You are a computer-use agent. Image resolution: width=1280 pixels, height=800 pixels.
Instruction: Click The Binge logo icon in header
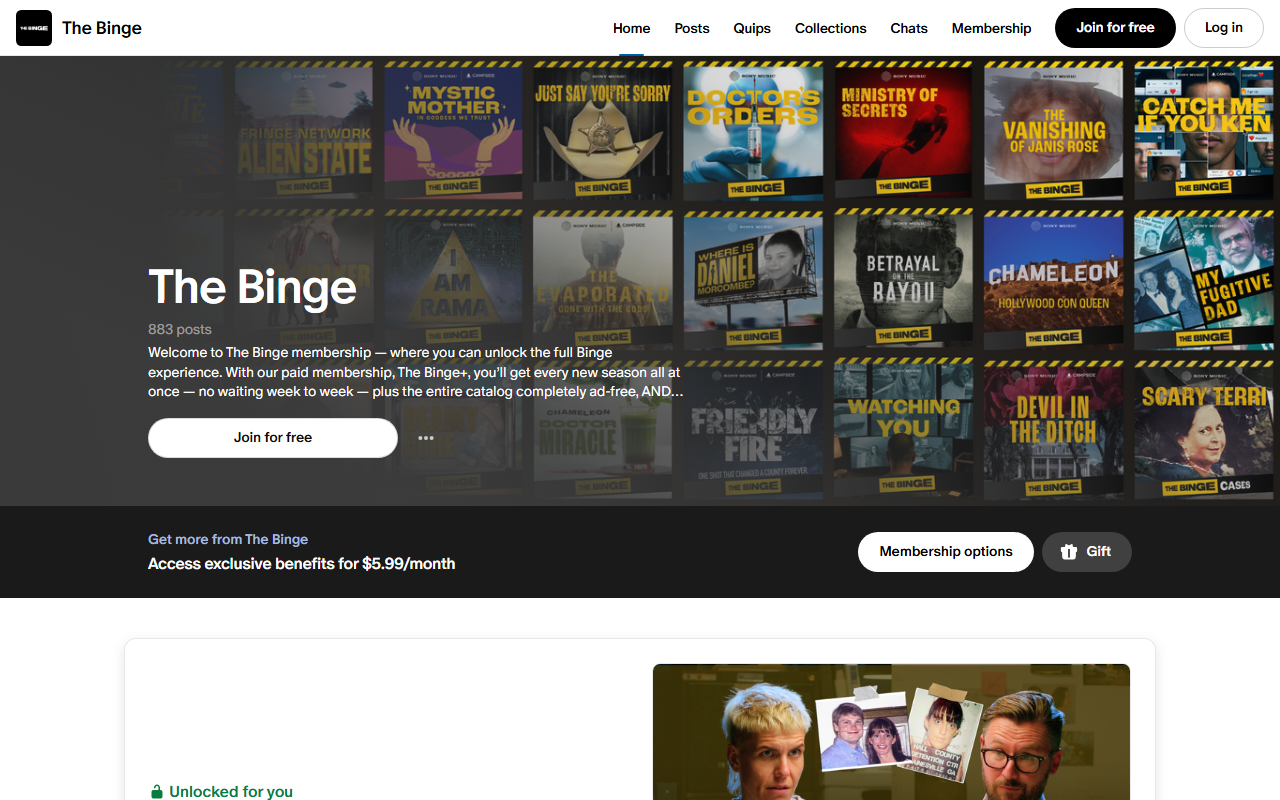click(34, 28)
